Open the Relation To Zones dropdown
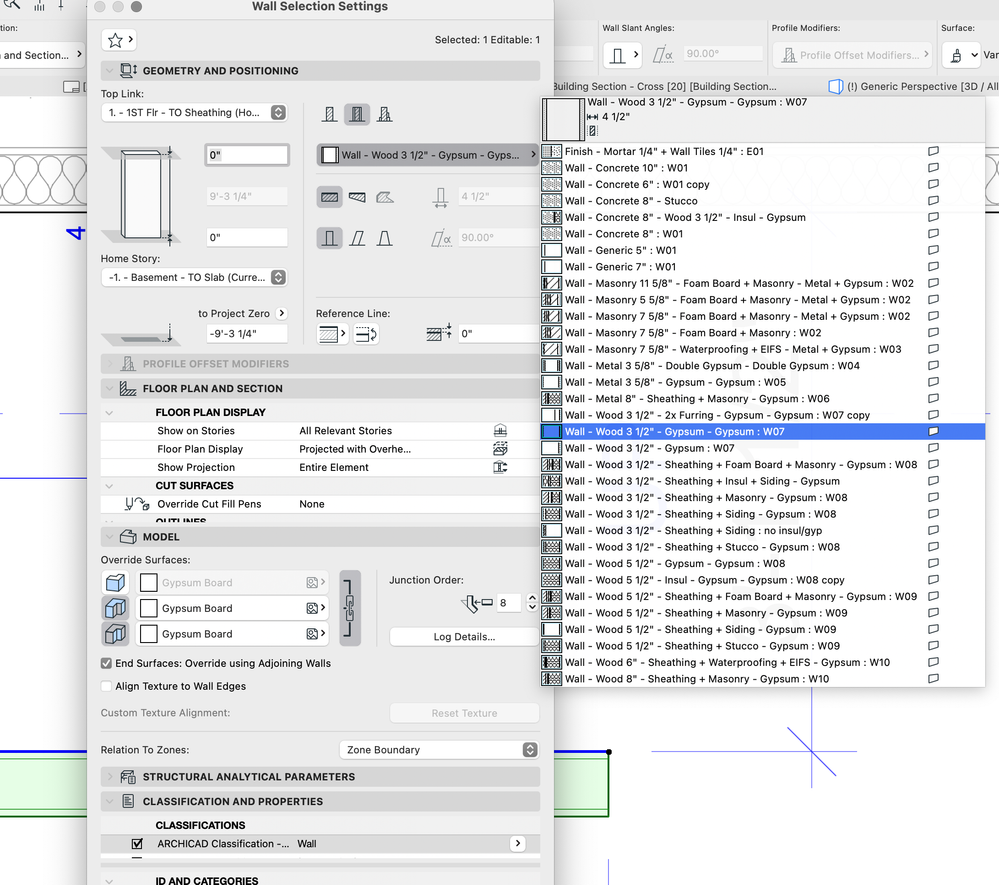Image resolution: width=999 pixels, height=885 pixels. (x=439, y=750)
